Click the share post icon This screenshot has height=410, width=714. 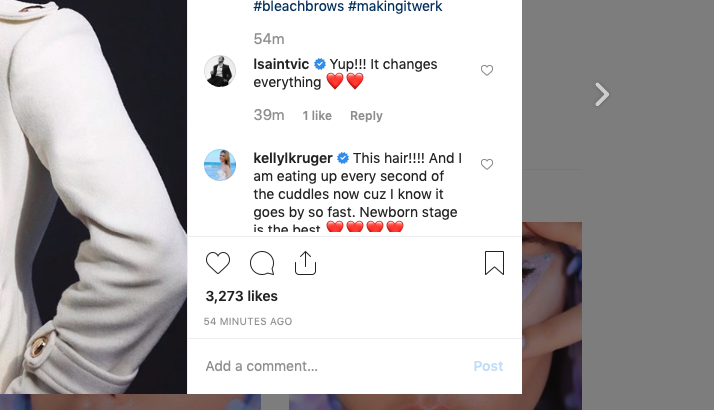click(306, 263)
